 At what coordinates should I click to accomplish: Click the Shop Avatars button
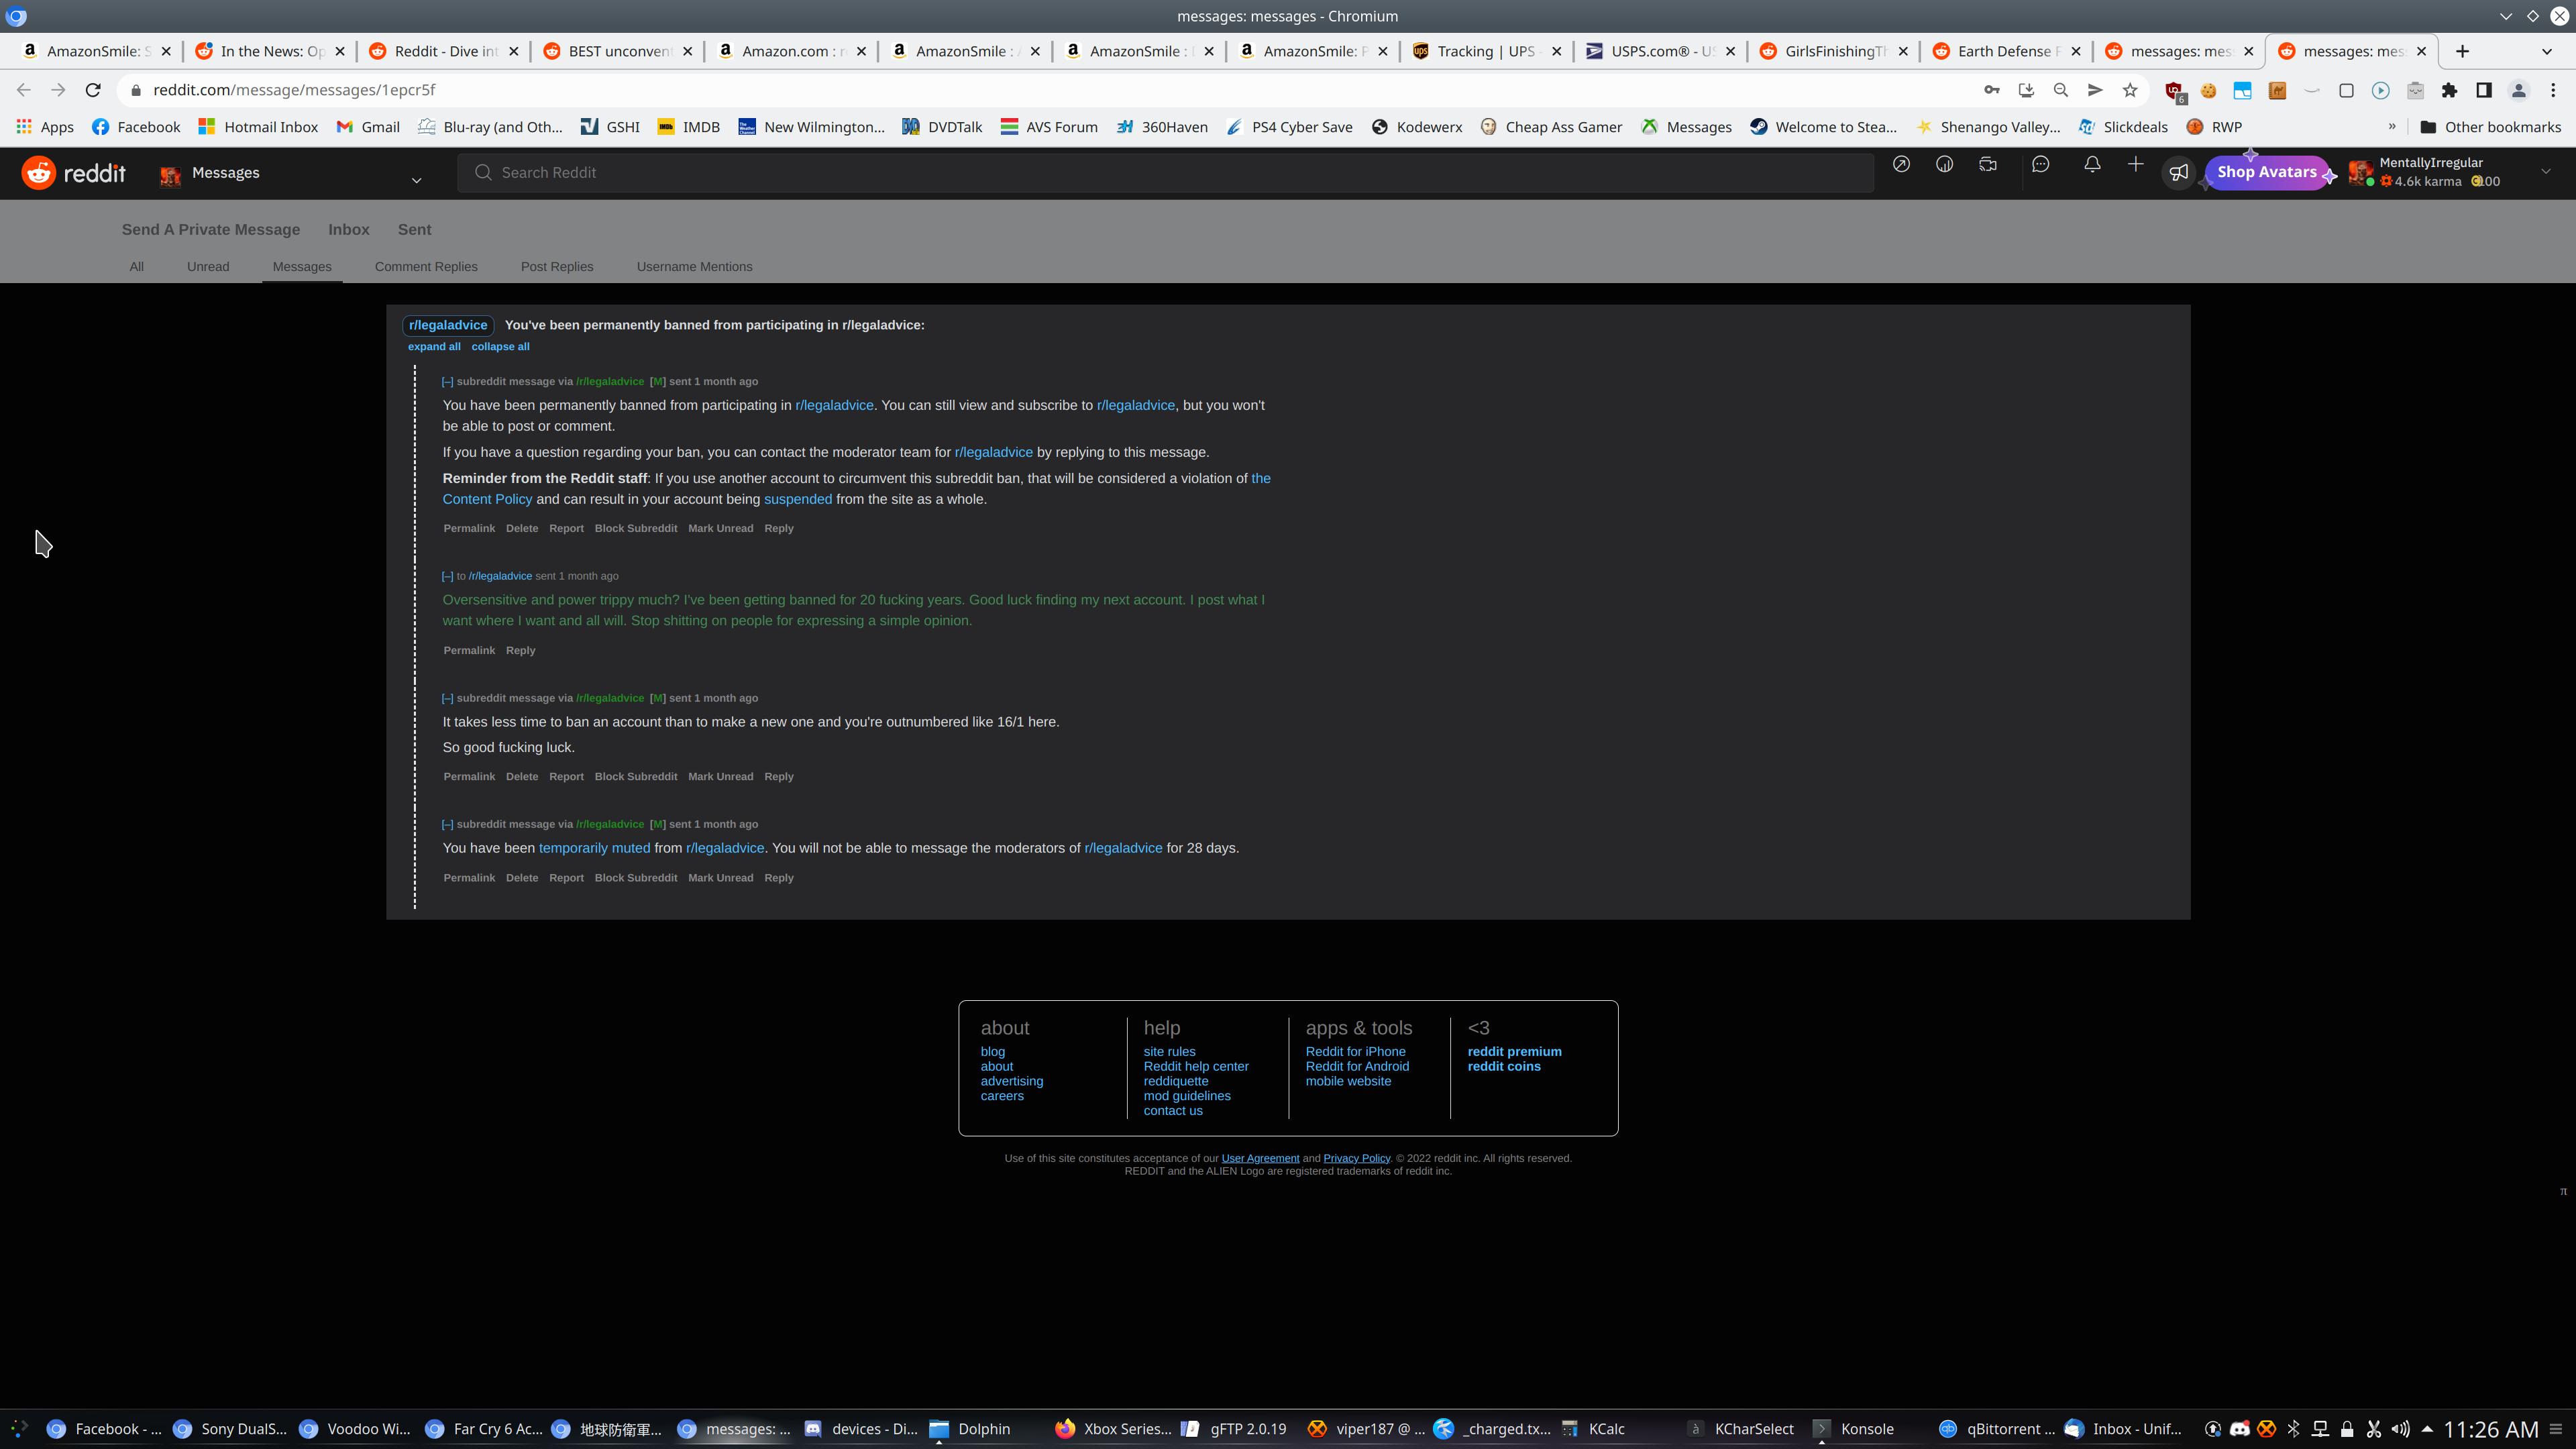click(2266, 172)
